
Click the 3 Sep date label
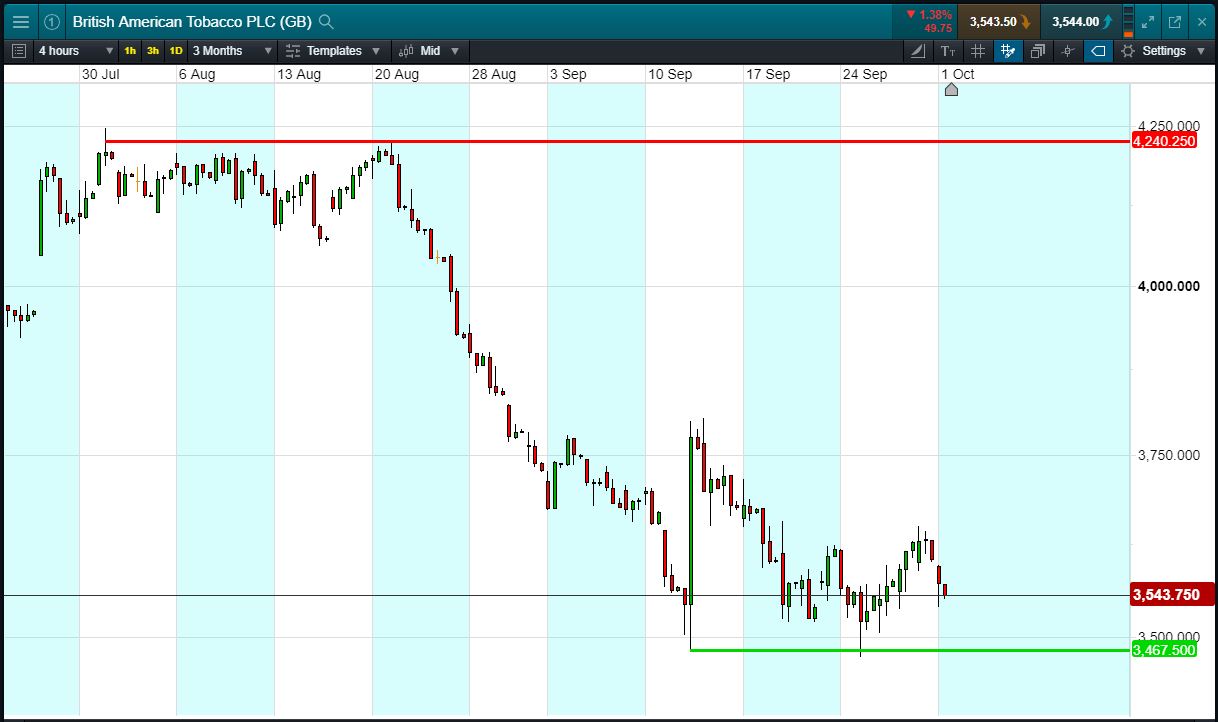(568, 74)
